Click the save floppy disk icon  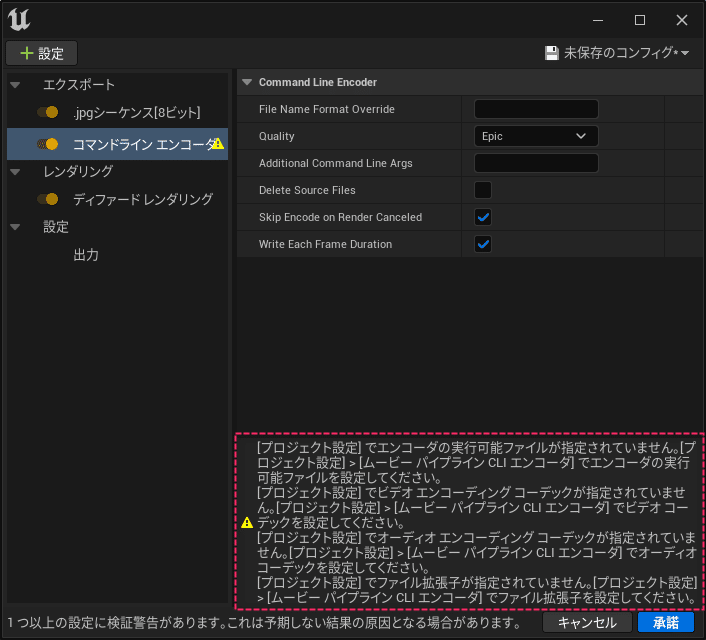[552, 53]
